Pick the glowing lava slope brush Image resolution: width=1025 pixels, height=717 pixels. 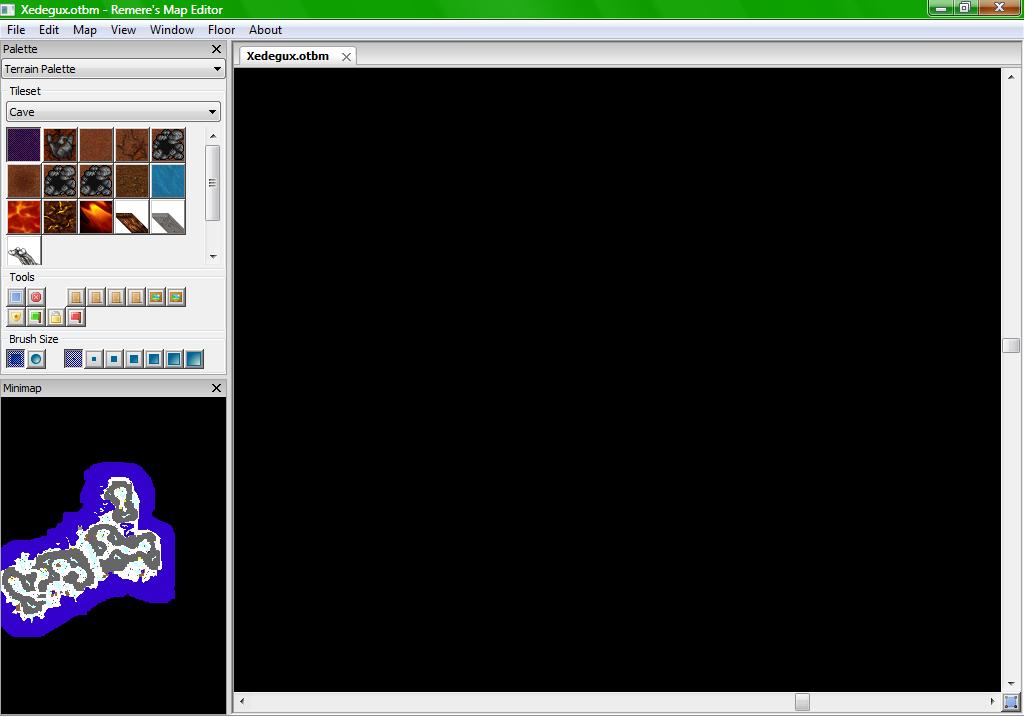(96, 217)
